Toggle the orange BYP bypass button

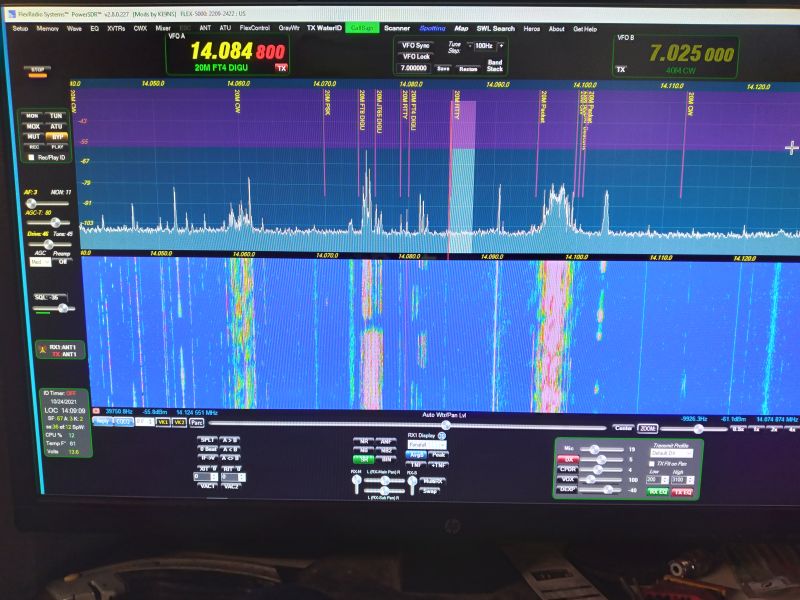[x=57, y=137]
